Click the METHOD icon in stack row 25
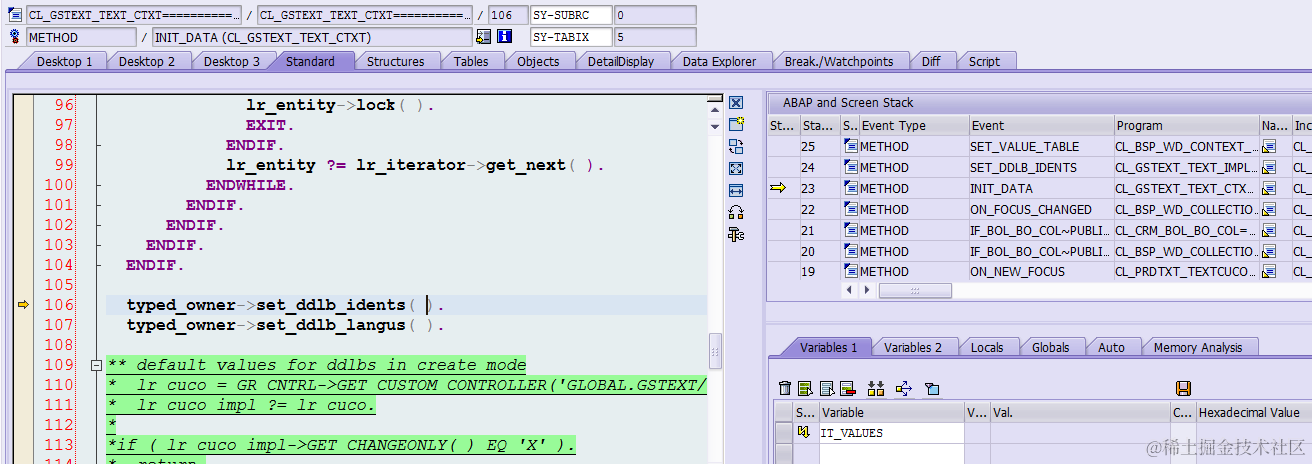The width and height of the screenshot is (1312, 464). click(851, 146)
